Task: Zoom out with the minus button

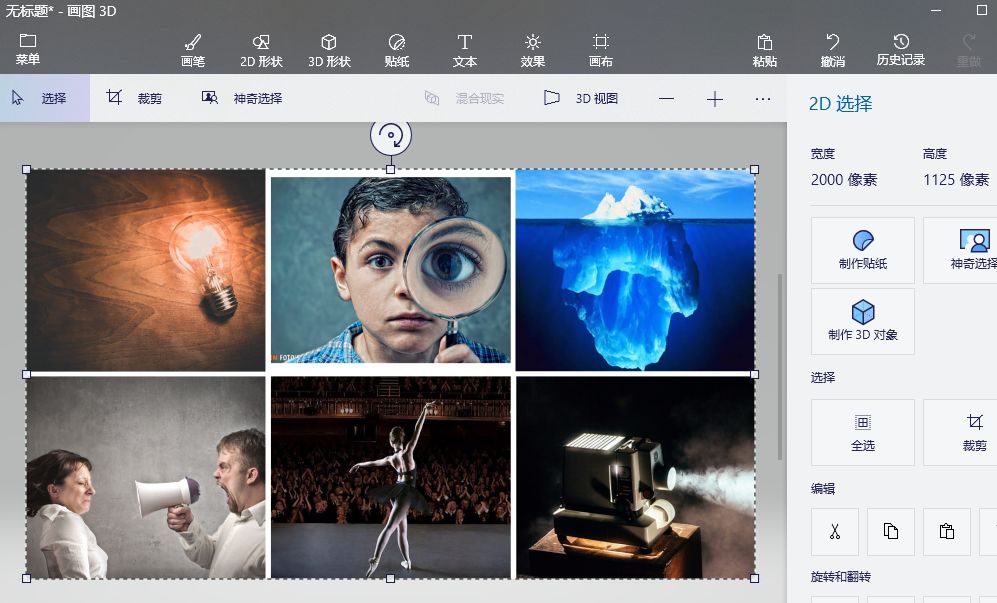Action: point(667,98)
